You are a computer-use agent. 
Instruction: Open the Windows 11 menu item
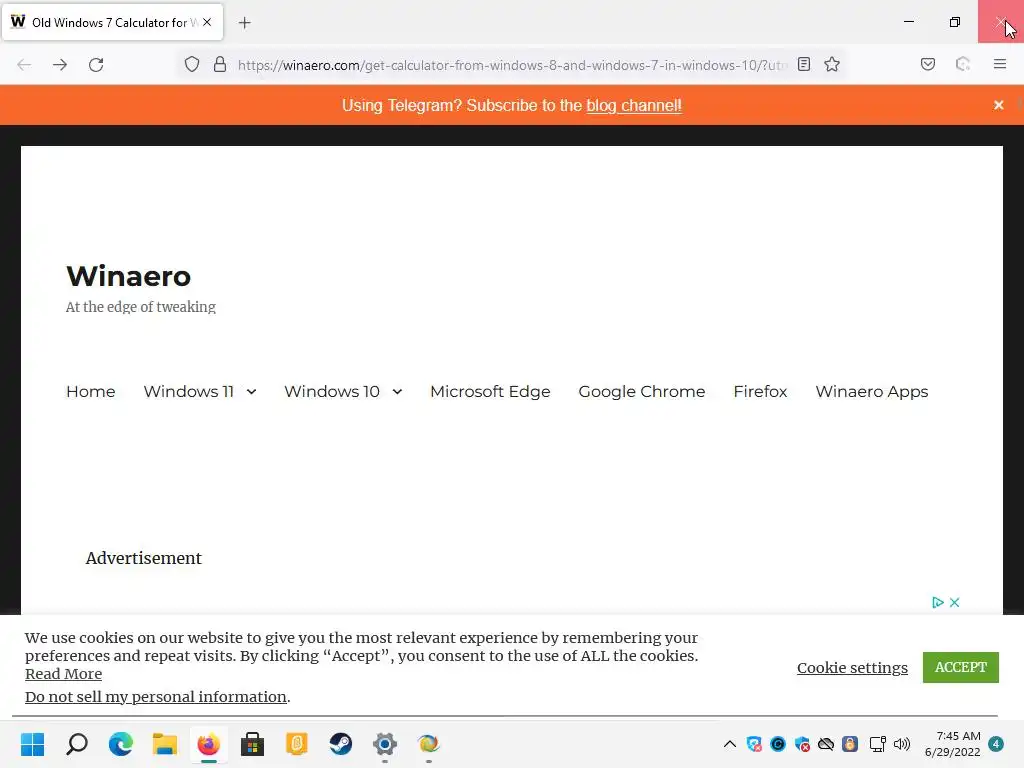tap(188, 391)
